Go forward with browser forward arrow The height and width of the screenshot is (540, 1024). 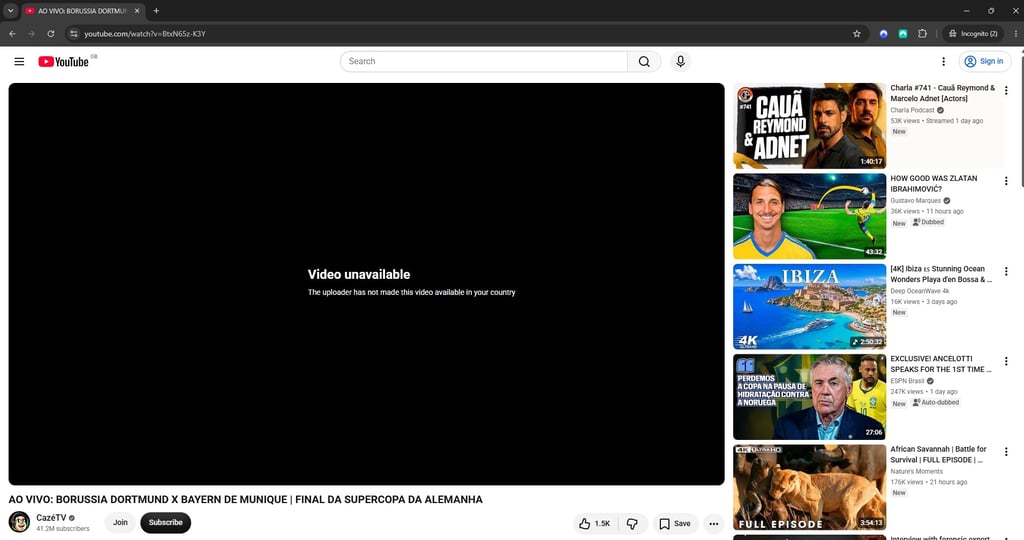(31, 33)
